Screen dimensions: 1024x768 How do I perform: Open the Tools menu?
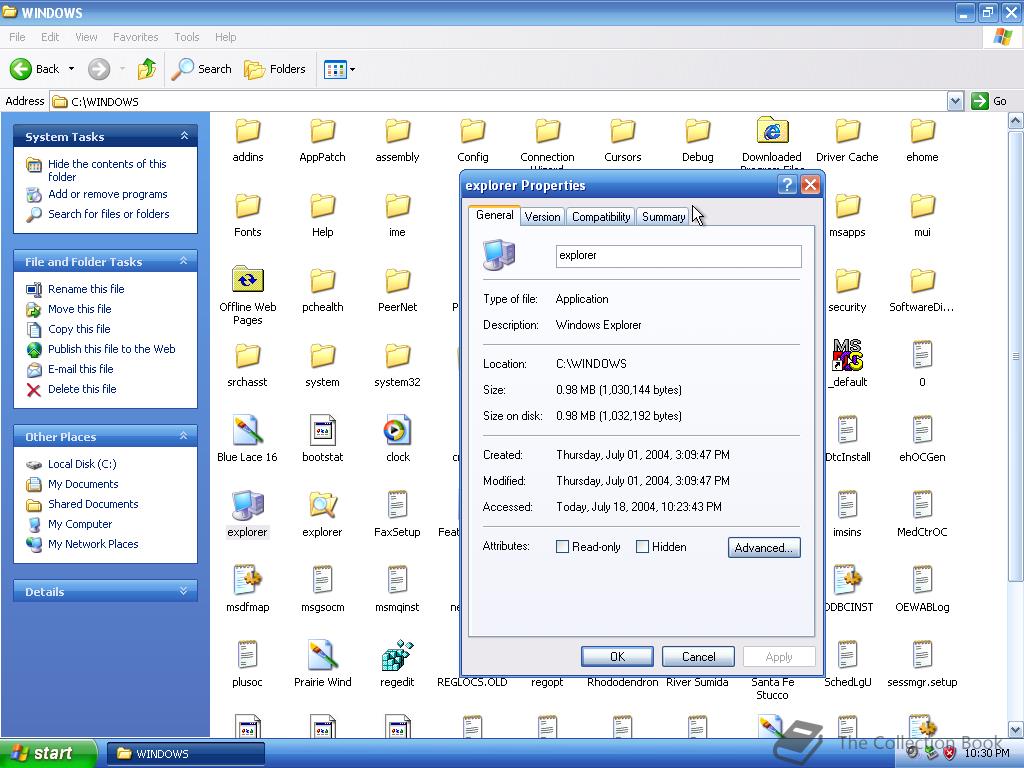coord(187,37)
